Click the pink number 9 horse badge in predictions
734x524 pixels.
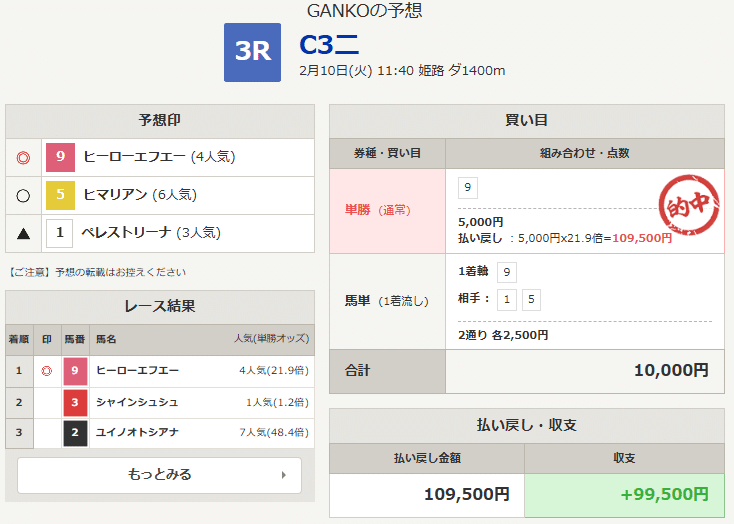click(x=60, y=157)
